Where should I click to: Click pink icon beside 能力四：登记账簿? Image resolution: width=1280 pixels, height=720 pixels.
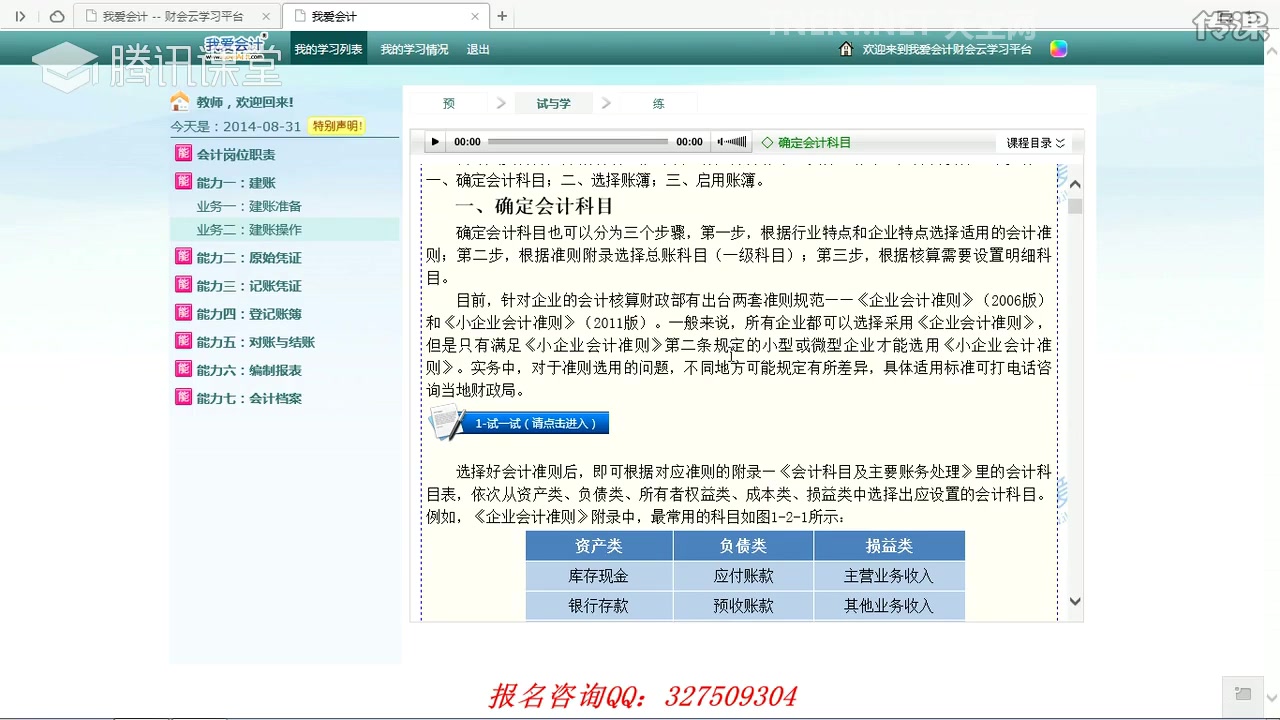pos(183,312)
